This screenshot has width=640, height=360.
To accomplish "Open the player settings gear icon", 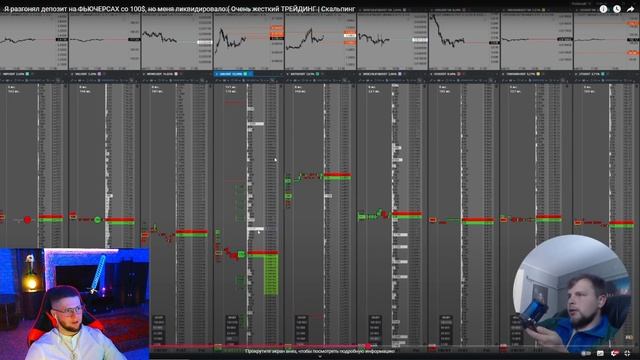I will click(615, 353).
